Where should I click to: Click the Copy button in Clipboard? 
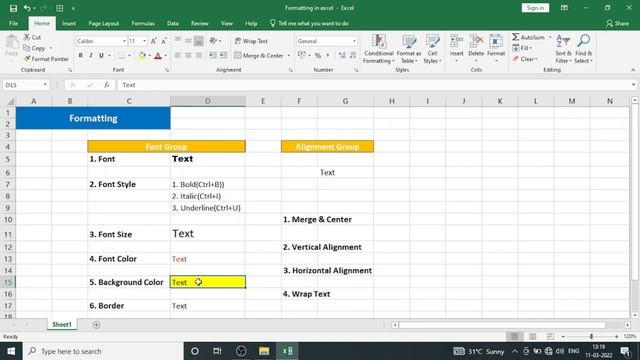(34, 48)
